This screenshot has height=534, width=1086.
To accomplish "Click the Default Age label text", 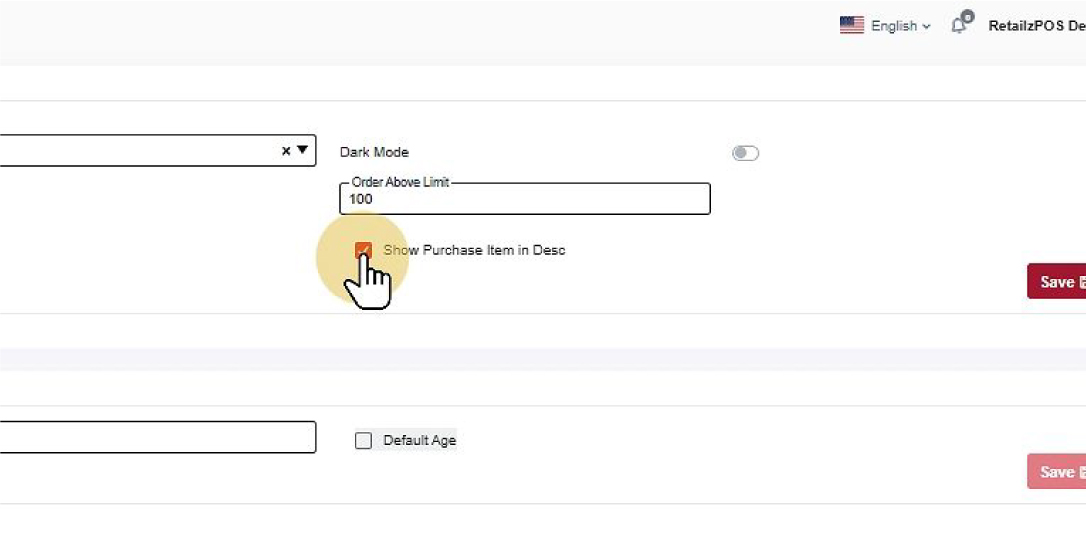I will (419, 440).
